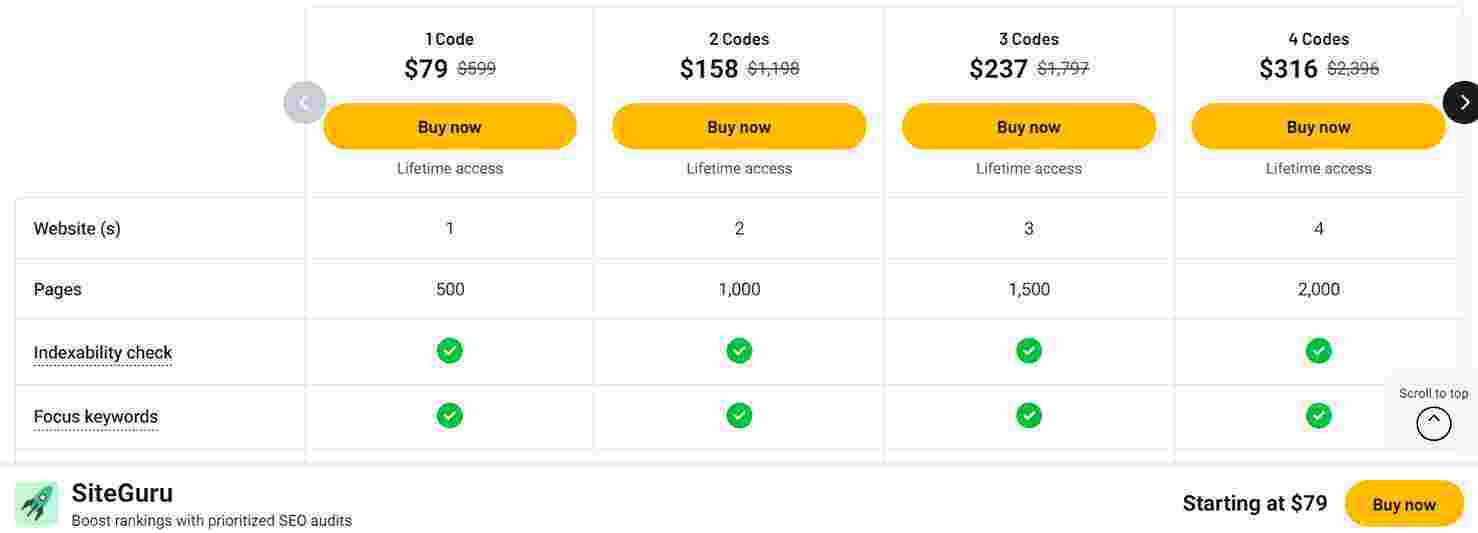Select the 1 Code plan heading
Image resolution: width=1478 pixels, height=533 pixels.
450,39
